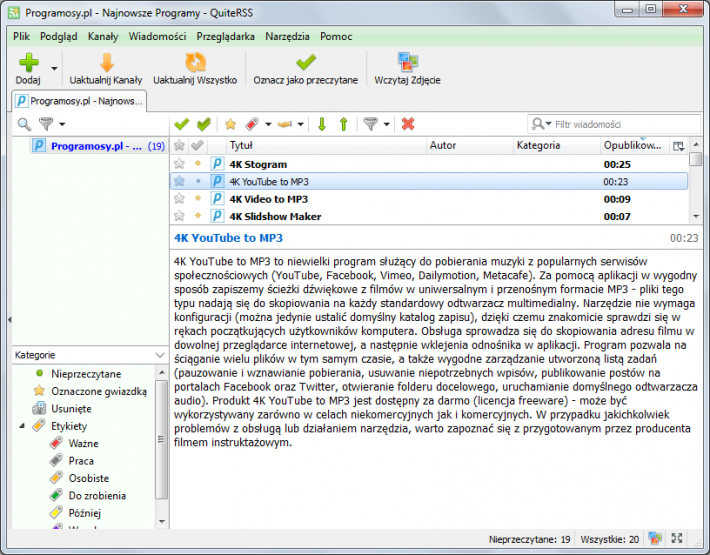Viewport: 710px width, 555px height.
Task: Toggle read status of 4K Stogram
Action: pyautogui.click(x=198, y=163)
